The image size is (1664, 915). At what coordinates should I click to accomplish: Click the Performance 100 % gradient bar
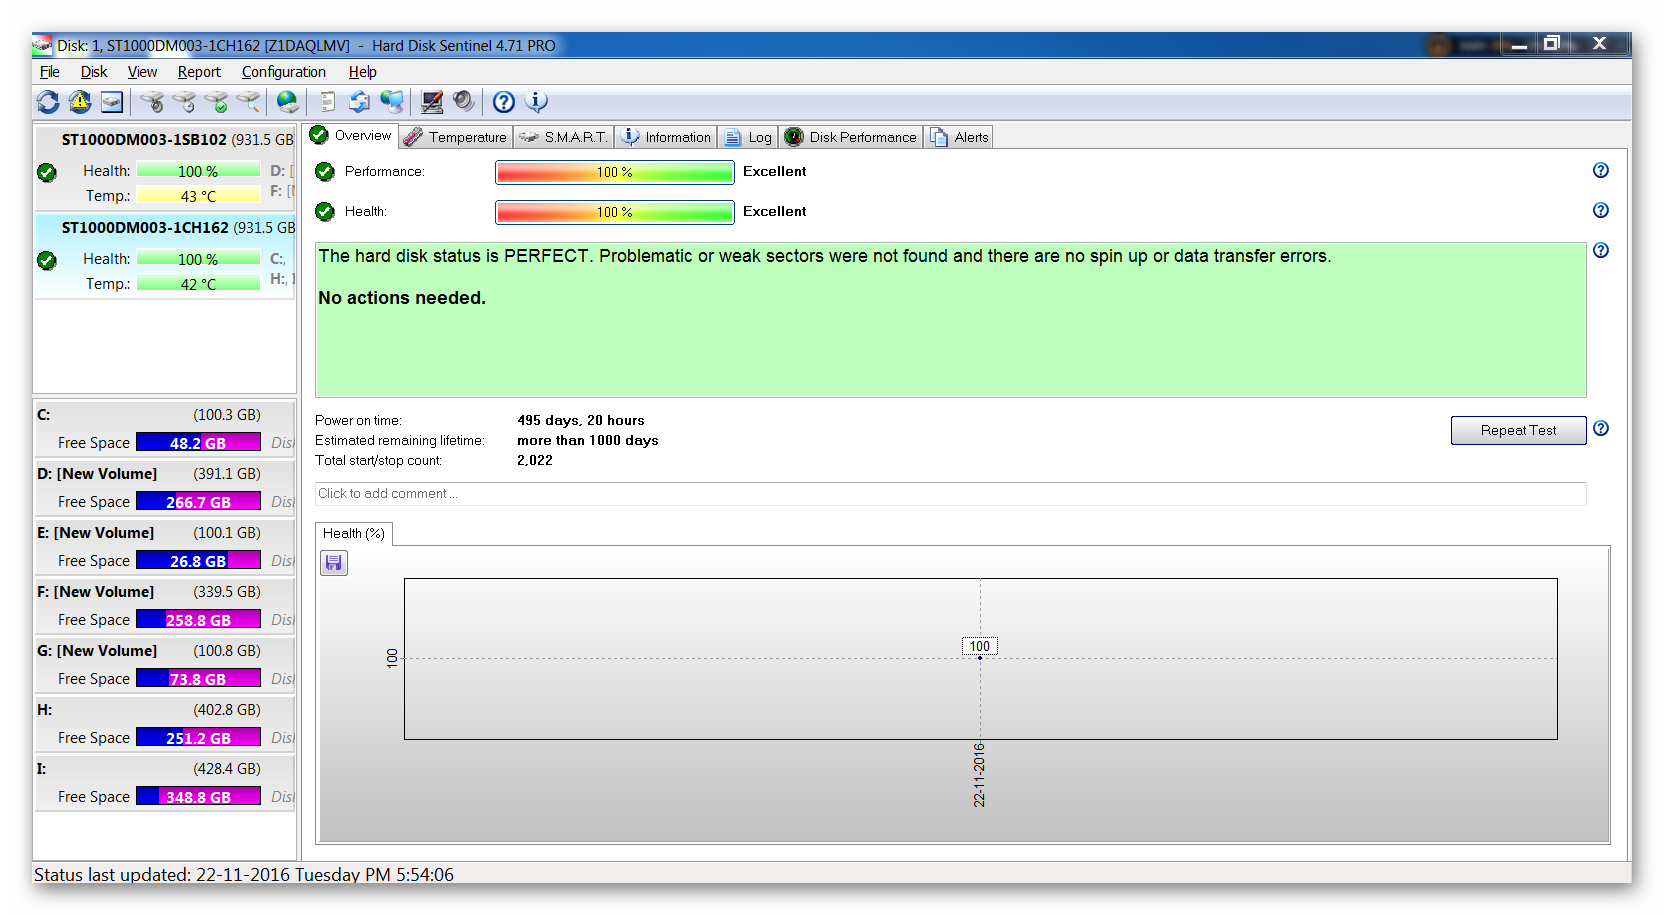pyautogui.click(x=614, y=172)
